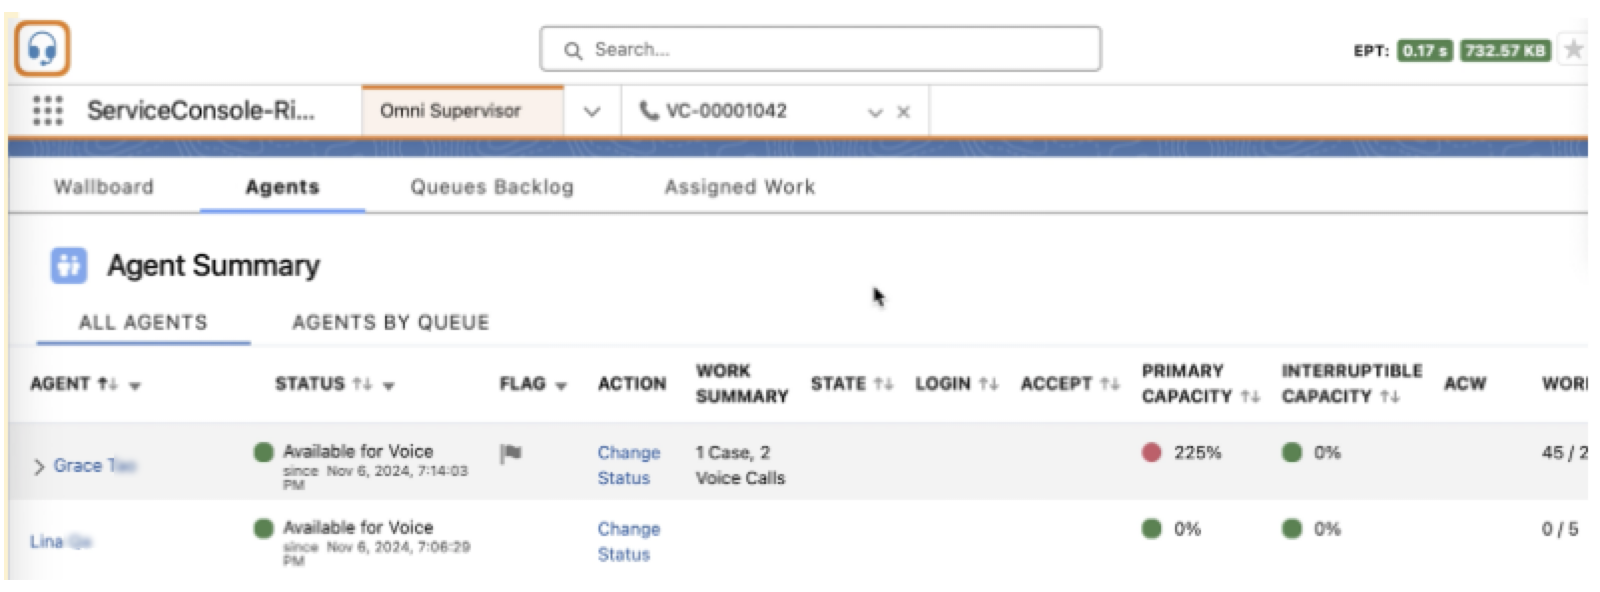The height and width of the screenshot is (592, 1600).
Task: Sort by Primary Capacity column arrows
Action: point(1250,397)
